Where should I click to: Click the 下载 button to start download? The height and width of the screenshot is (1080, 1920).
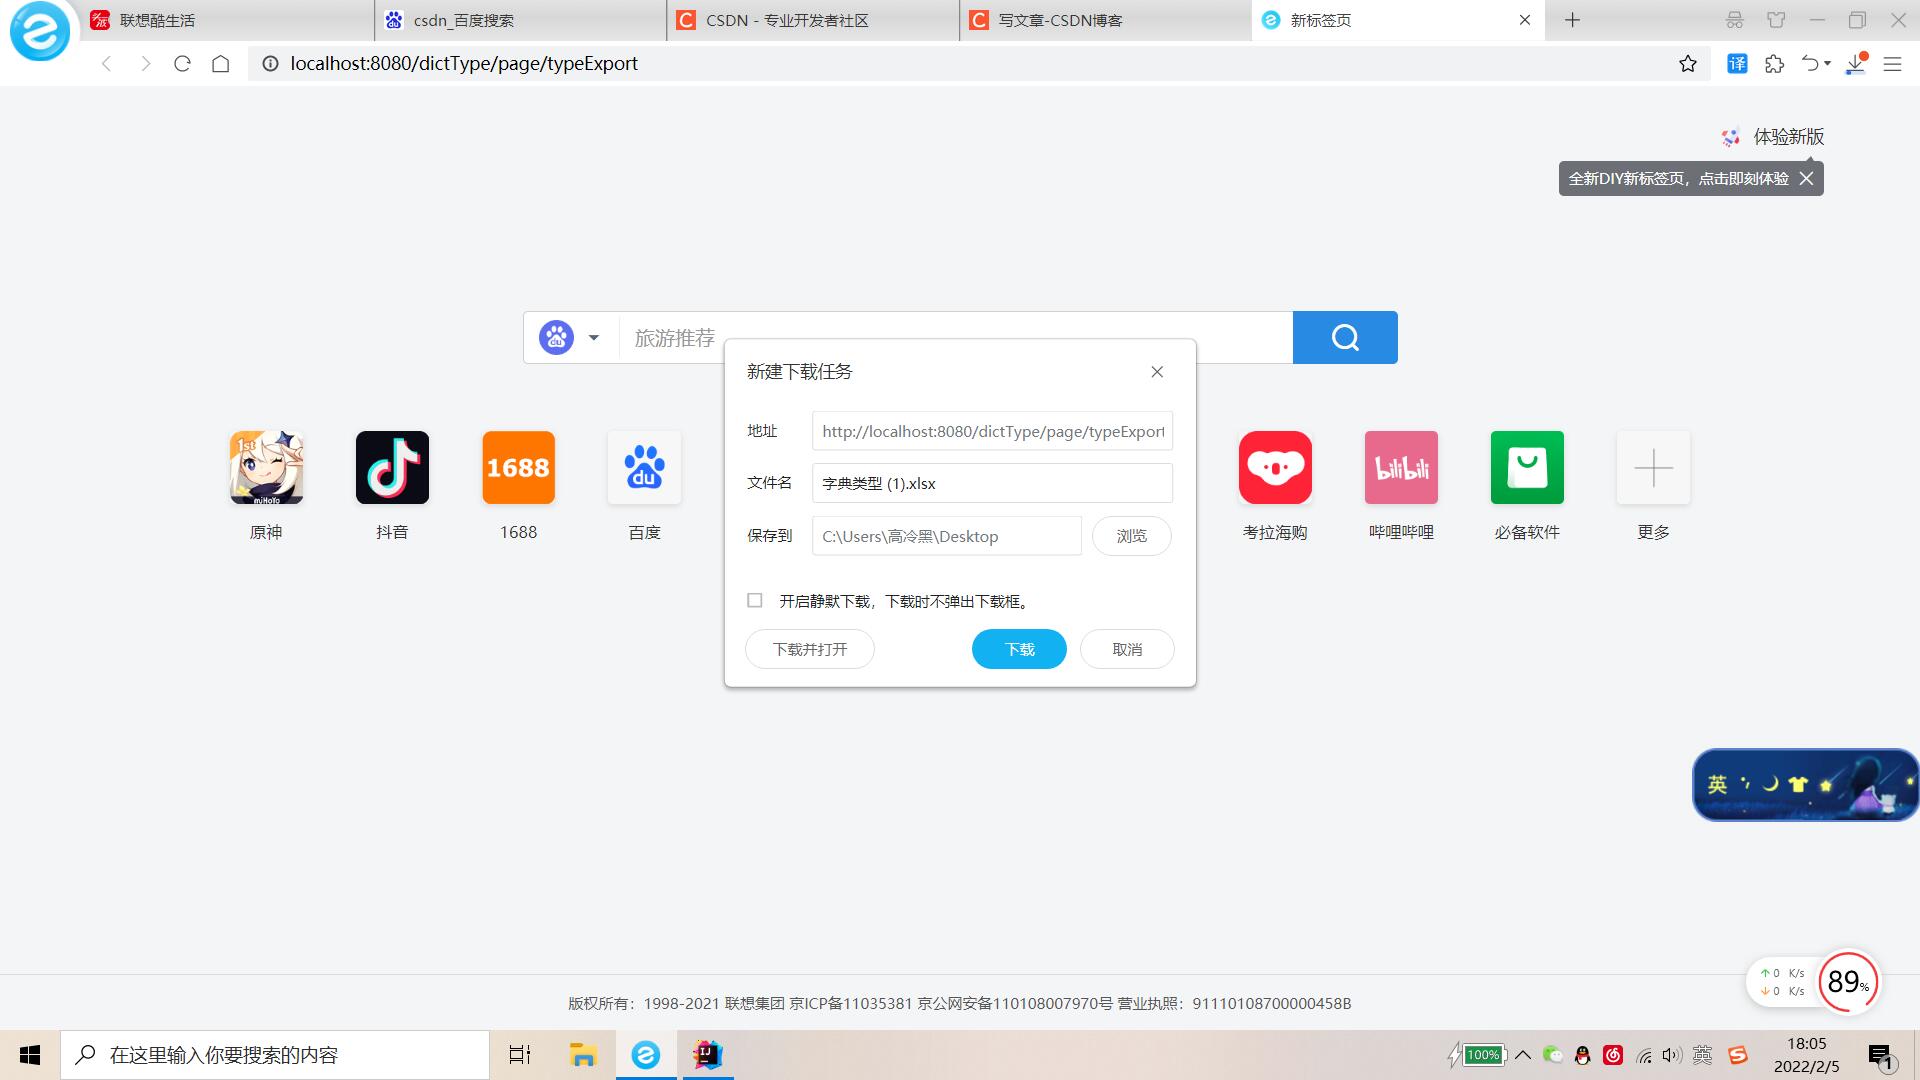click(1018, 648)
